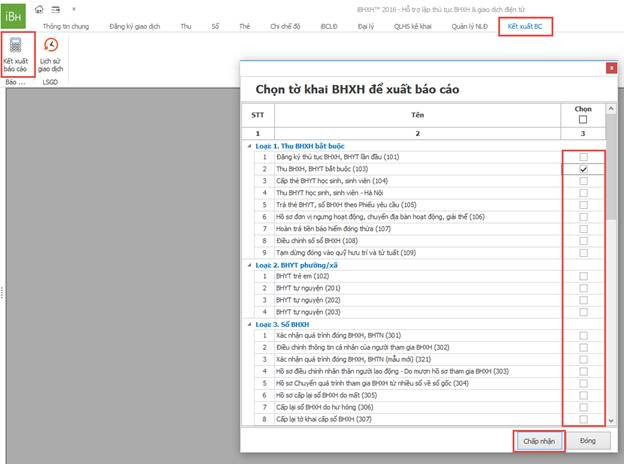The height and width of the screenshot is (464, 624).
Task: Click the Kết xuất báo cáo calculator icon
Action: tap(16, 47)
